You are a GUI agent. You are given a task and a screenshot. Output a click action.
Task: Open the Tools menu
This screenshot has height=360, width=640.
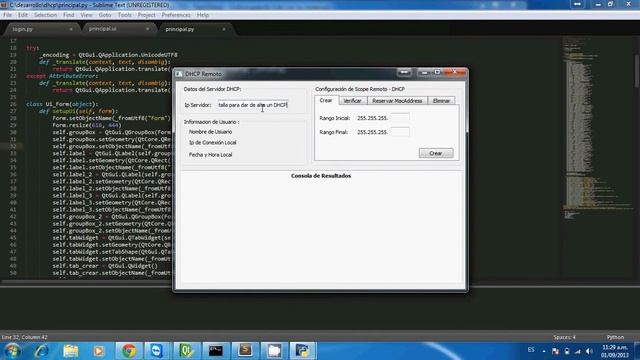click(124, 15)
